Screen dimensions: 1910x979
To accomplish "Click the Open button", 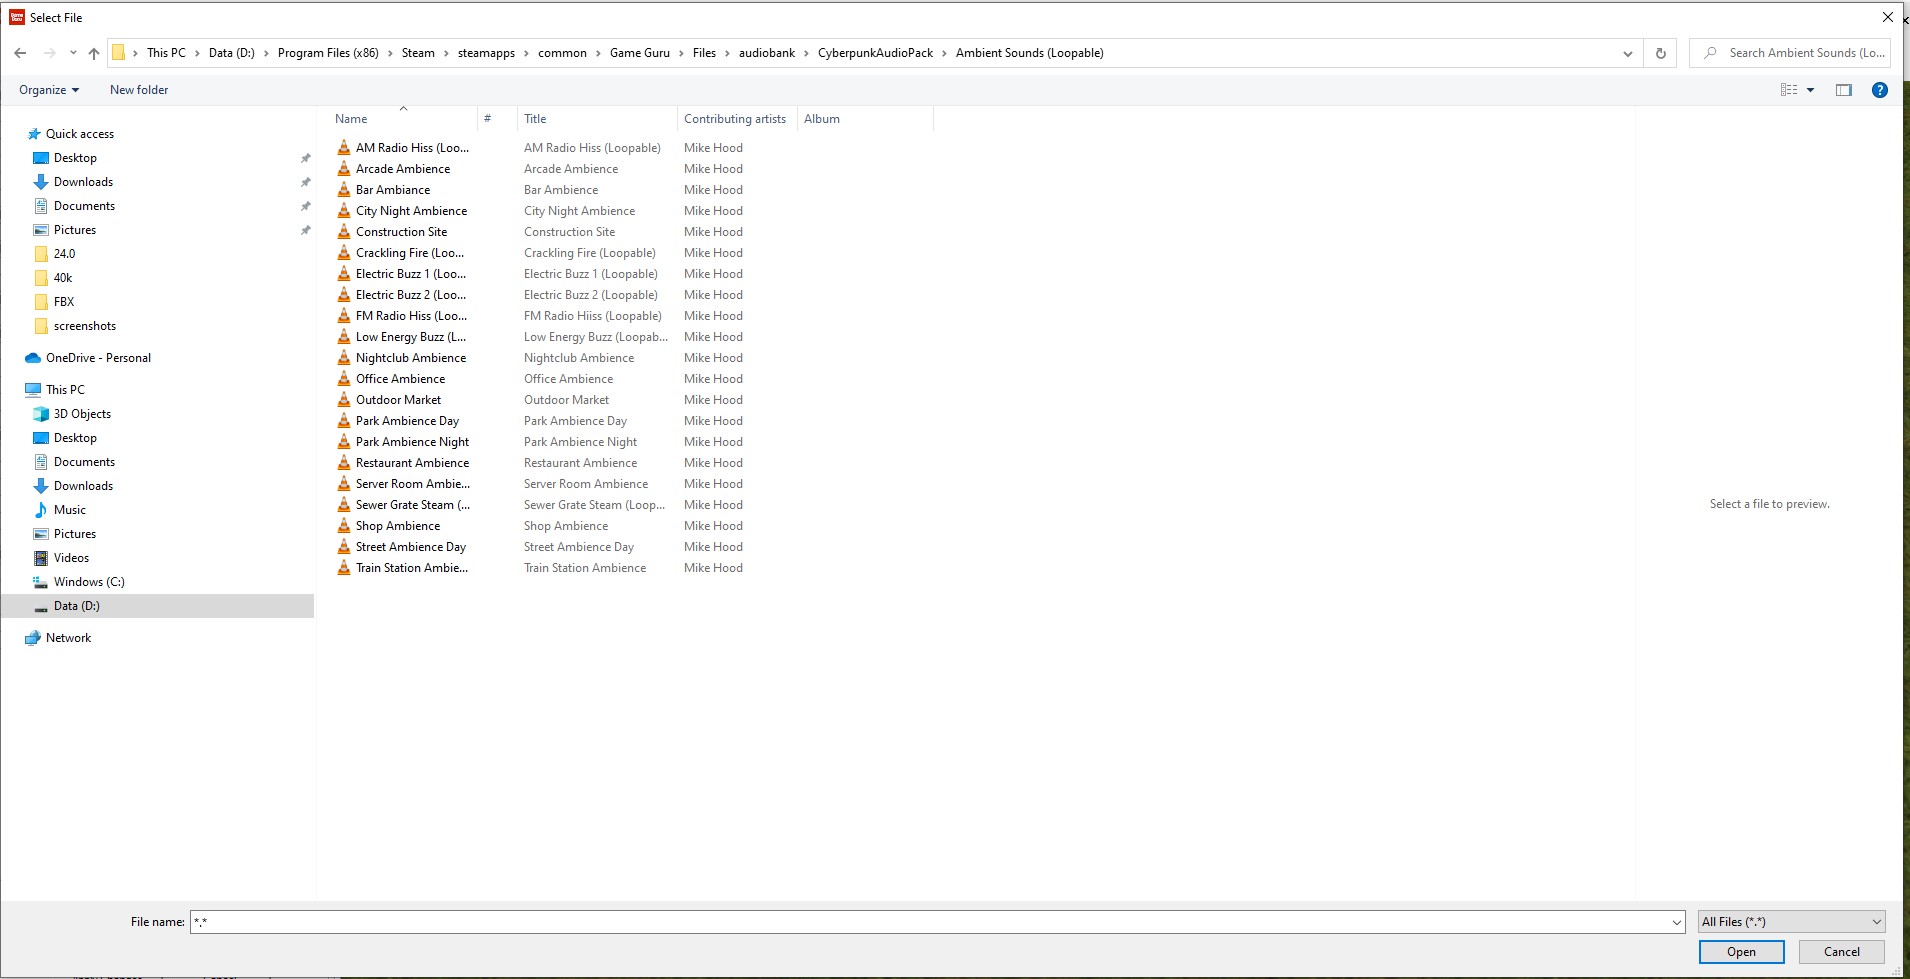I will click(1741, 952).
